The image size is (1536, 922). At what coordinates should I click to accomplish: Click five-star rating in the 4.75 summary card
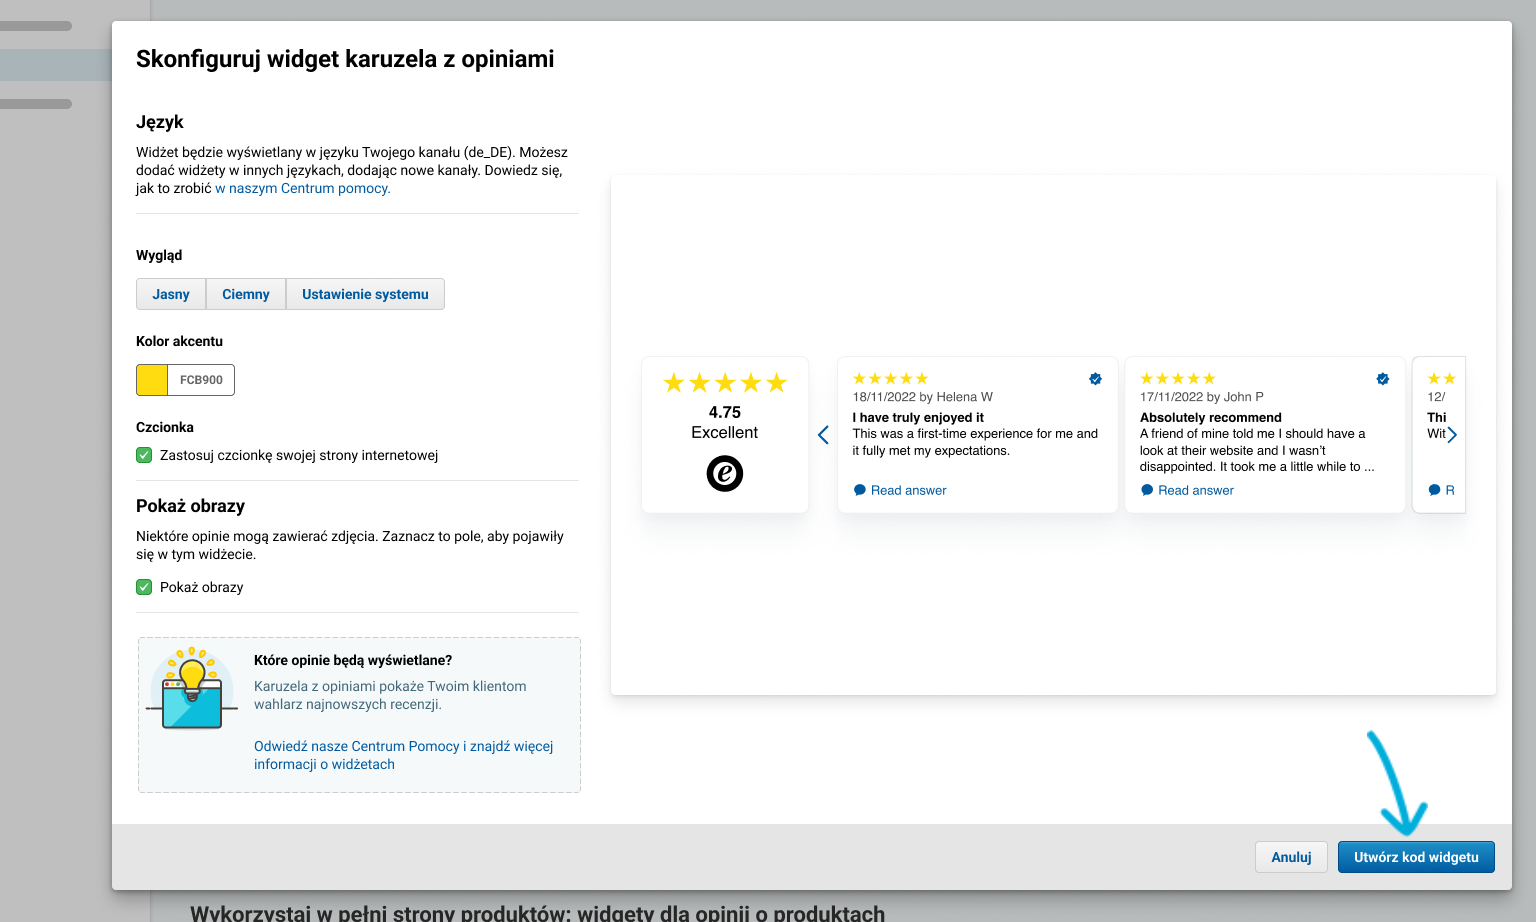point(725,383)
